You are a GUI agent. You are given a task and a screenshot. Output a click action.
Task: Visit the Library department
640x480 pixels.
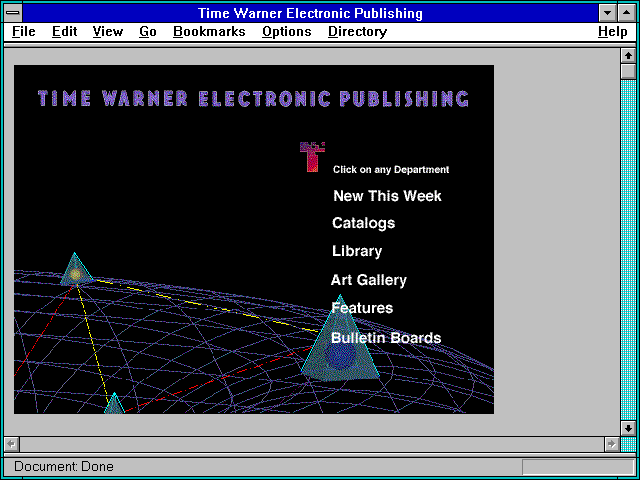tap(357, 251)
